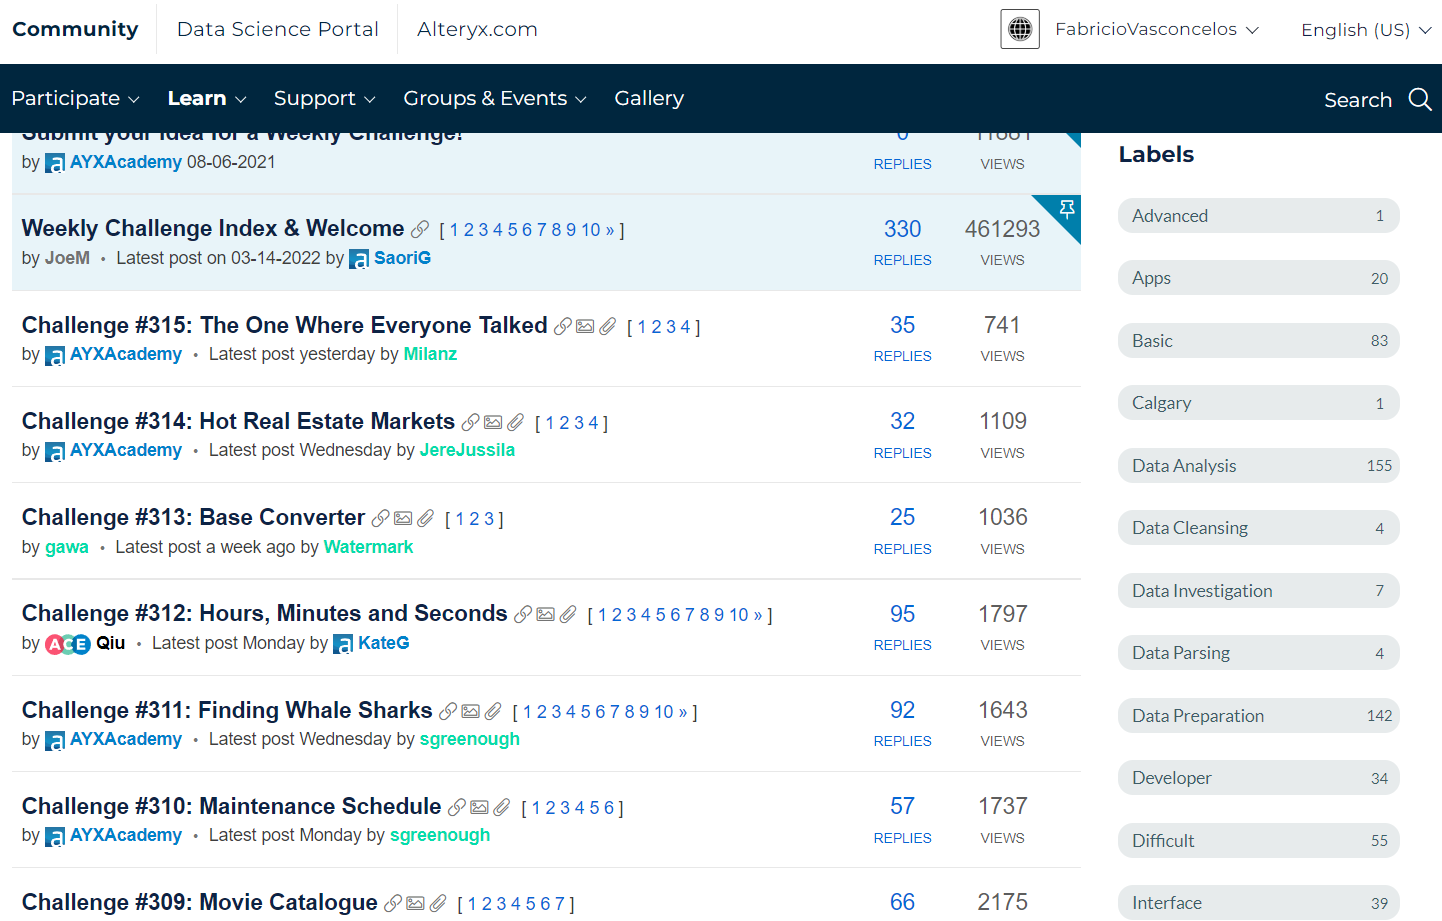Open the Support dropdown menu
The width and height of the screenshot is (1442, 921).
325,98
